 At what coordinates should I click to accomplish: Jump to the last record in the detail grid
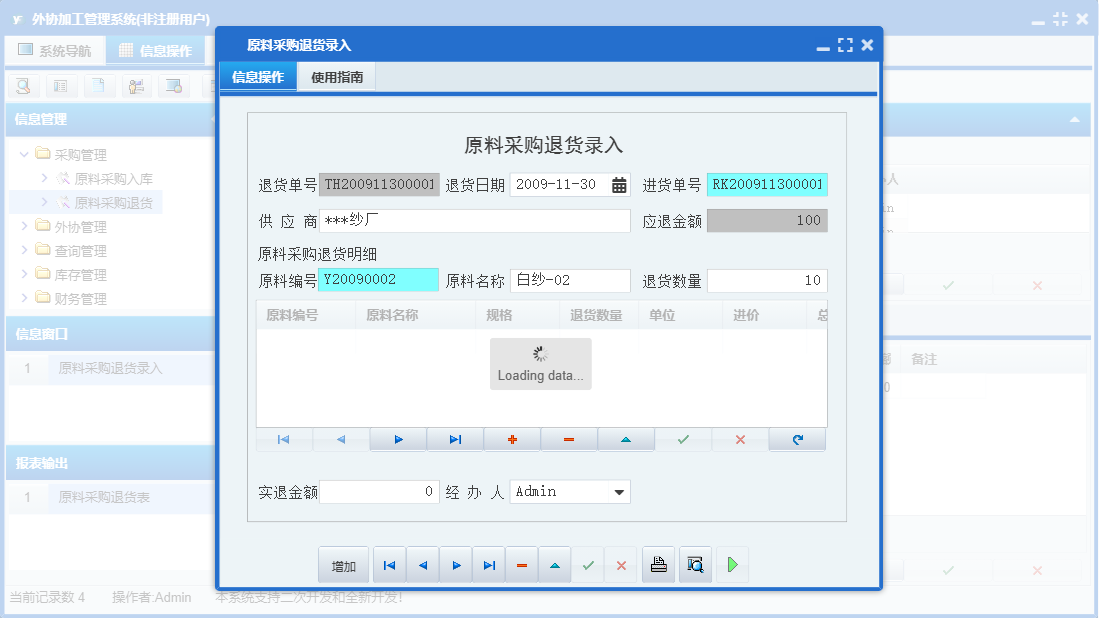(454, 439)
